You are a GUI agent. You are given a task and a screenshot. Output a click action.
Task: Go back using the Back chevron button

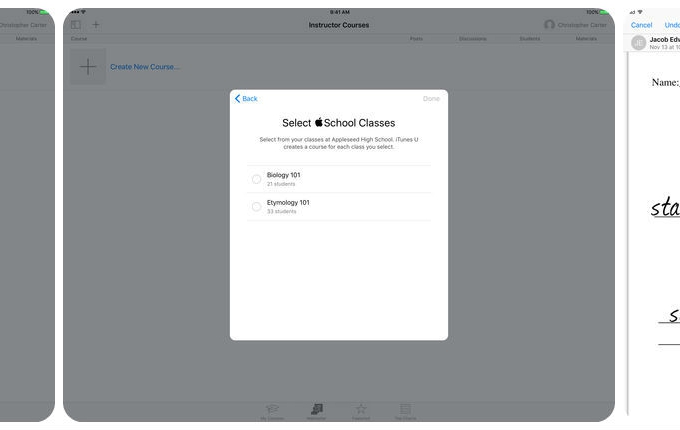pyautogui.click(x=246, y=99)
